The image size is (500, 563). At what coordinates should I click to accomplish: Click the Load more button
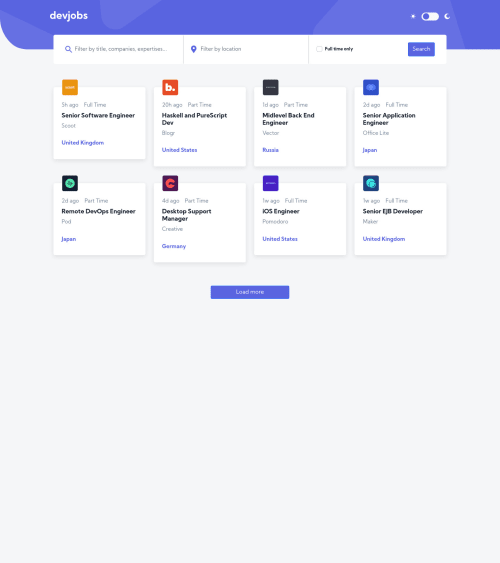(x=250, y=292)
